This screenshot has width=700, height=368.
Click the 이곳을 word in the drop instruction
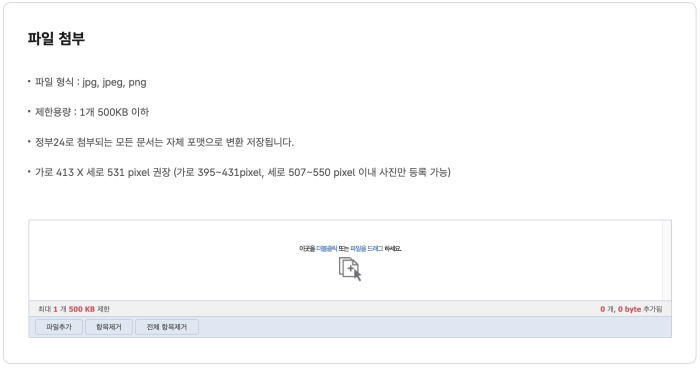pos(307,249)
